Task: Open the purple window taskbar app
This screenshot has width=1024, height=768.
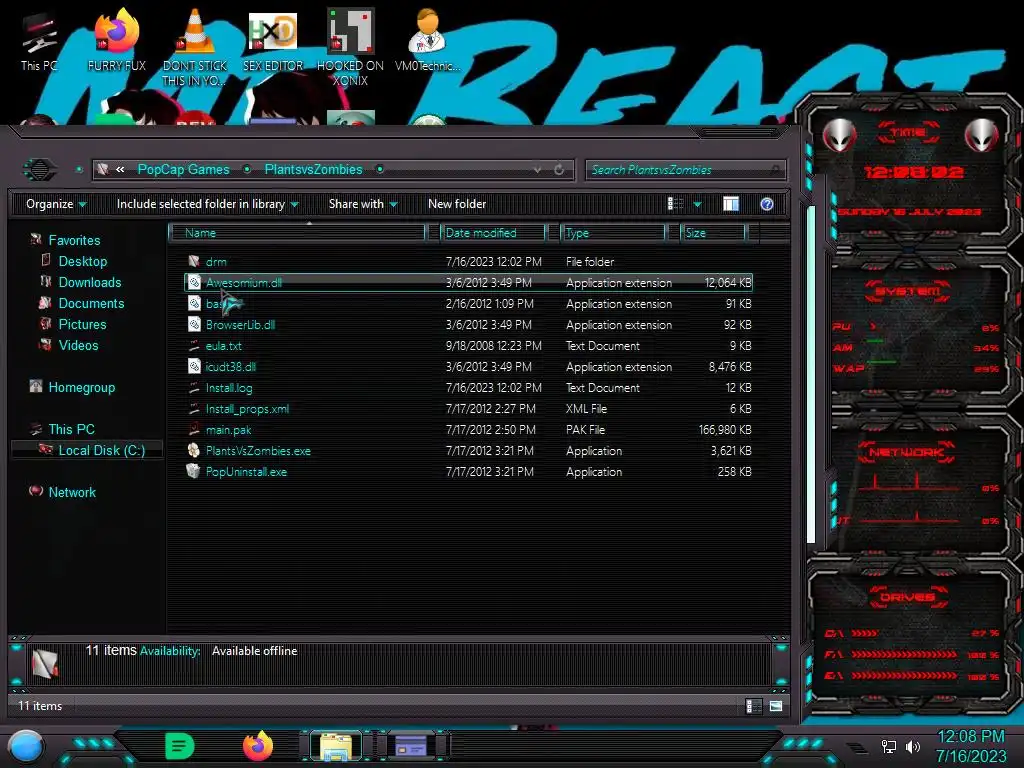Action: click(x=411, y=746)
